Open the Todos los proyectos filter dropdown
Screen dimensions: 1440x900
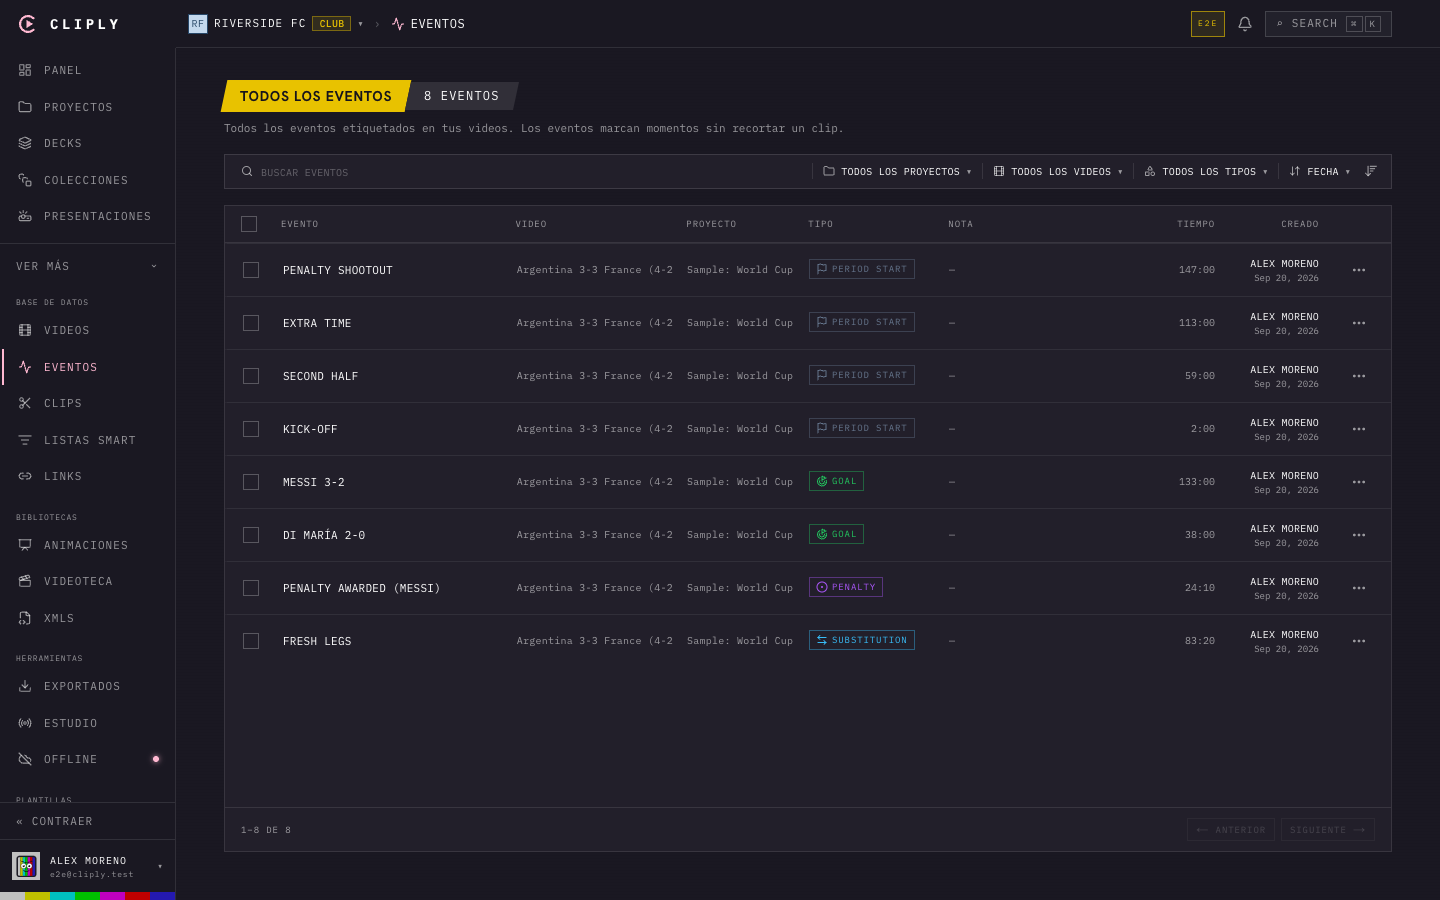pos(897,171)
